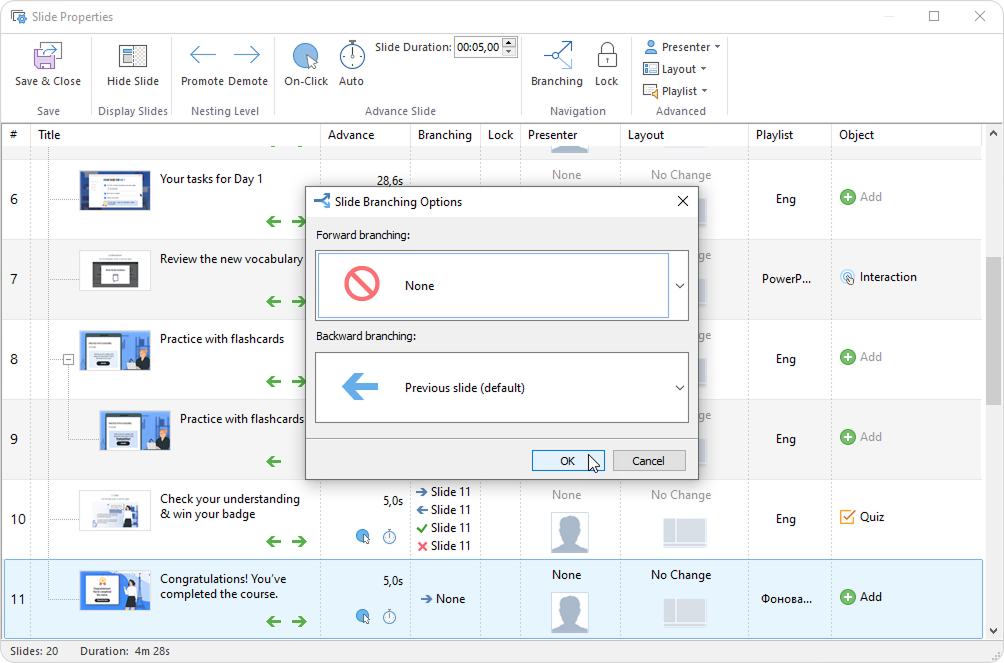This screenshot has width=1004, height=663.
Task: Open the Backward branching dropdown
Action: pyautogui.click(x=679, y=388)
